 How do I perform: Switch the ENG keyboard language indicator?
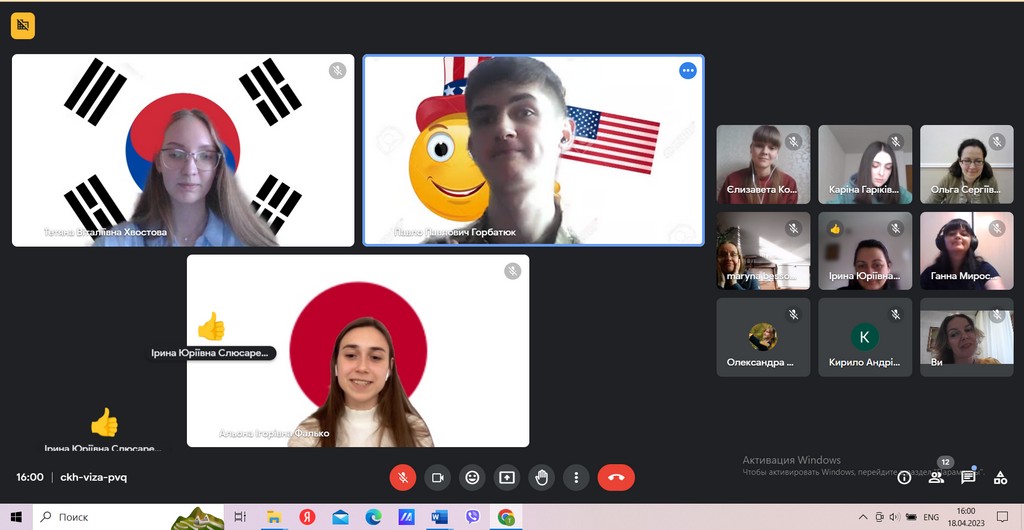[x=931, y=517]
